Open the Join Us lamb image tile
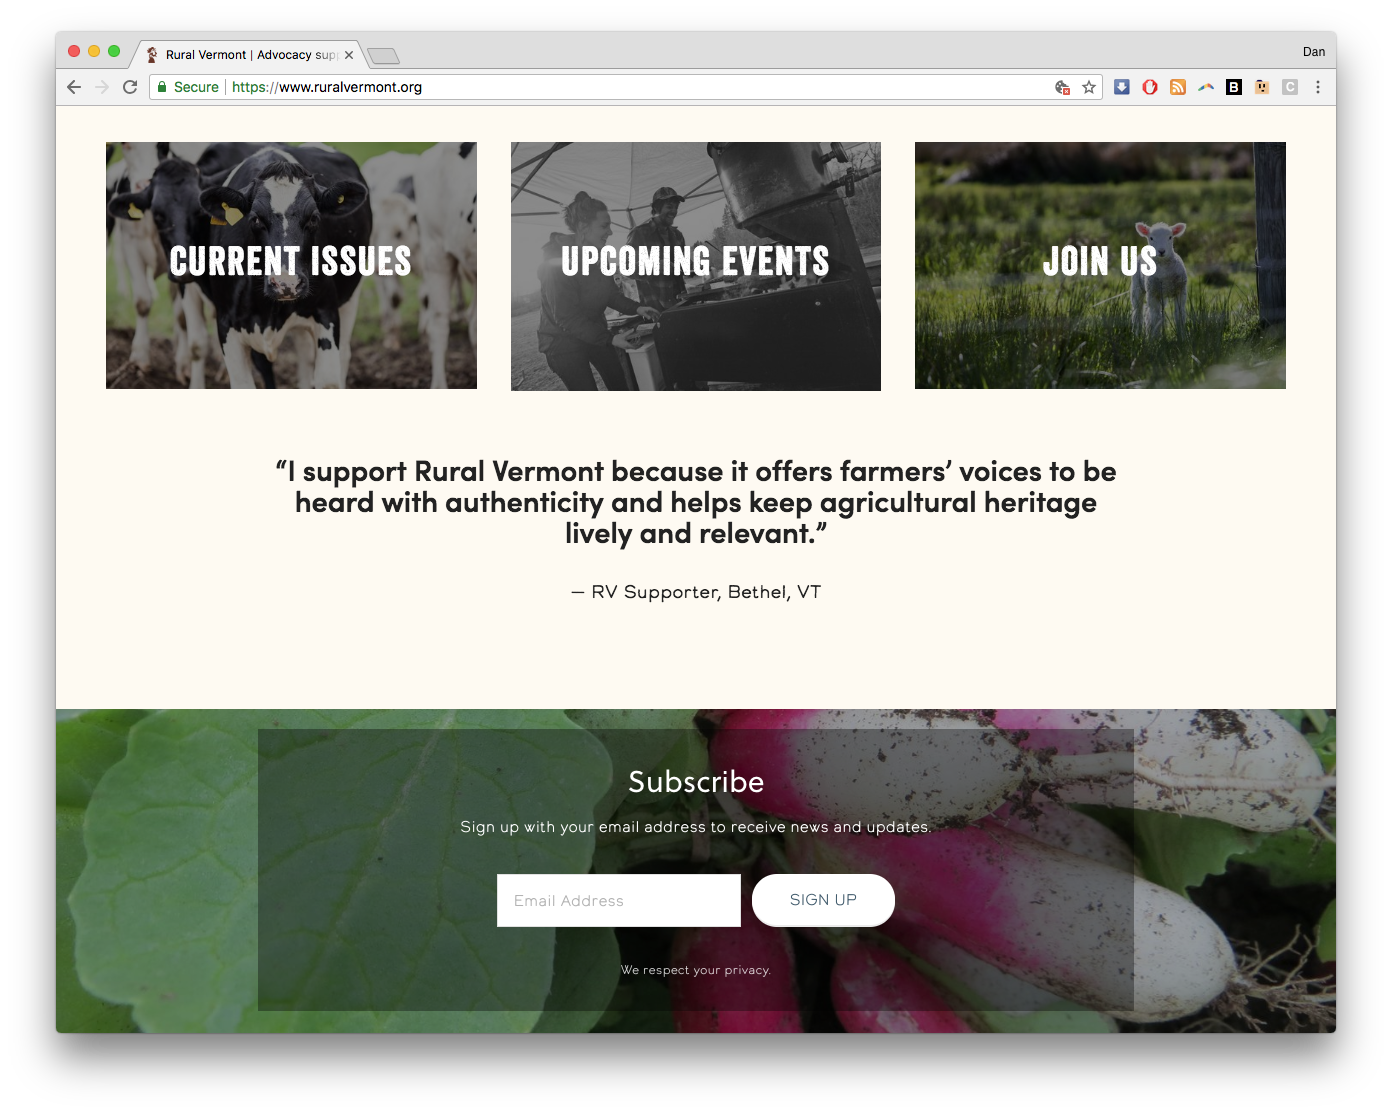Viewport: 1392px width, 1113px height. pyautogui.click(x=1100, y=265)
